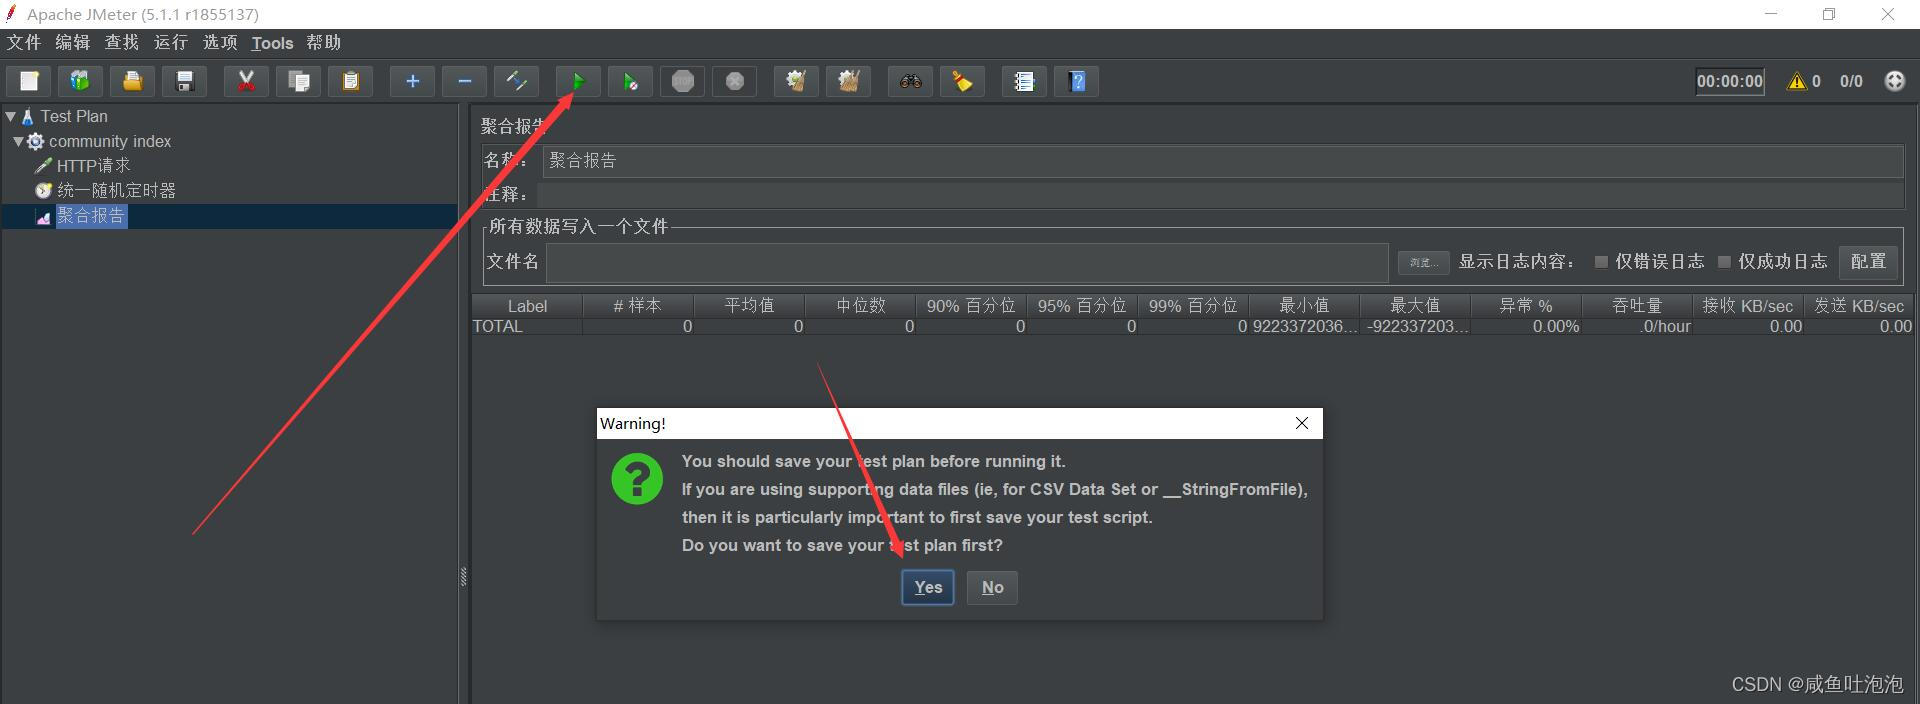The width and height of the screenshot is (1920, 704).
Task: Click the warning triangle log indicator
Action: pyautogui.click(x=1797, y=81)
